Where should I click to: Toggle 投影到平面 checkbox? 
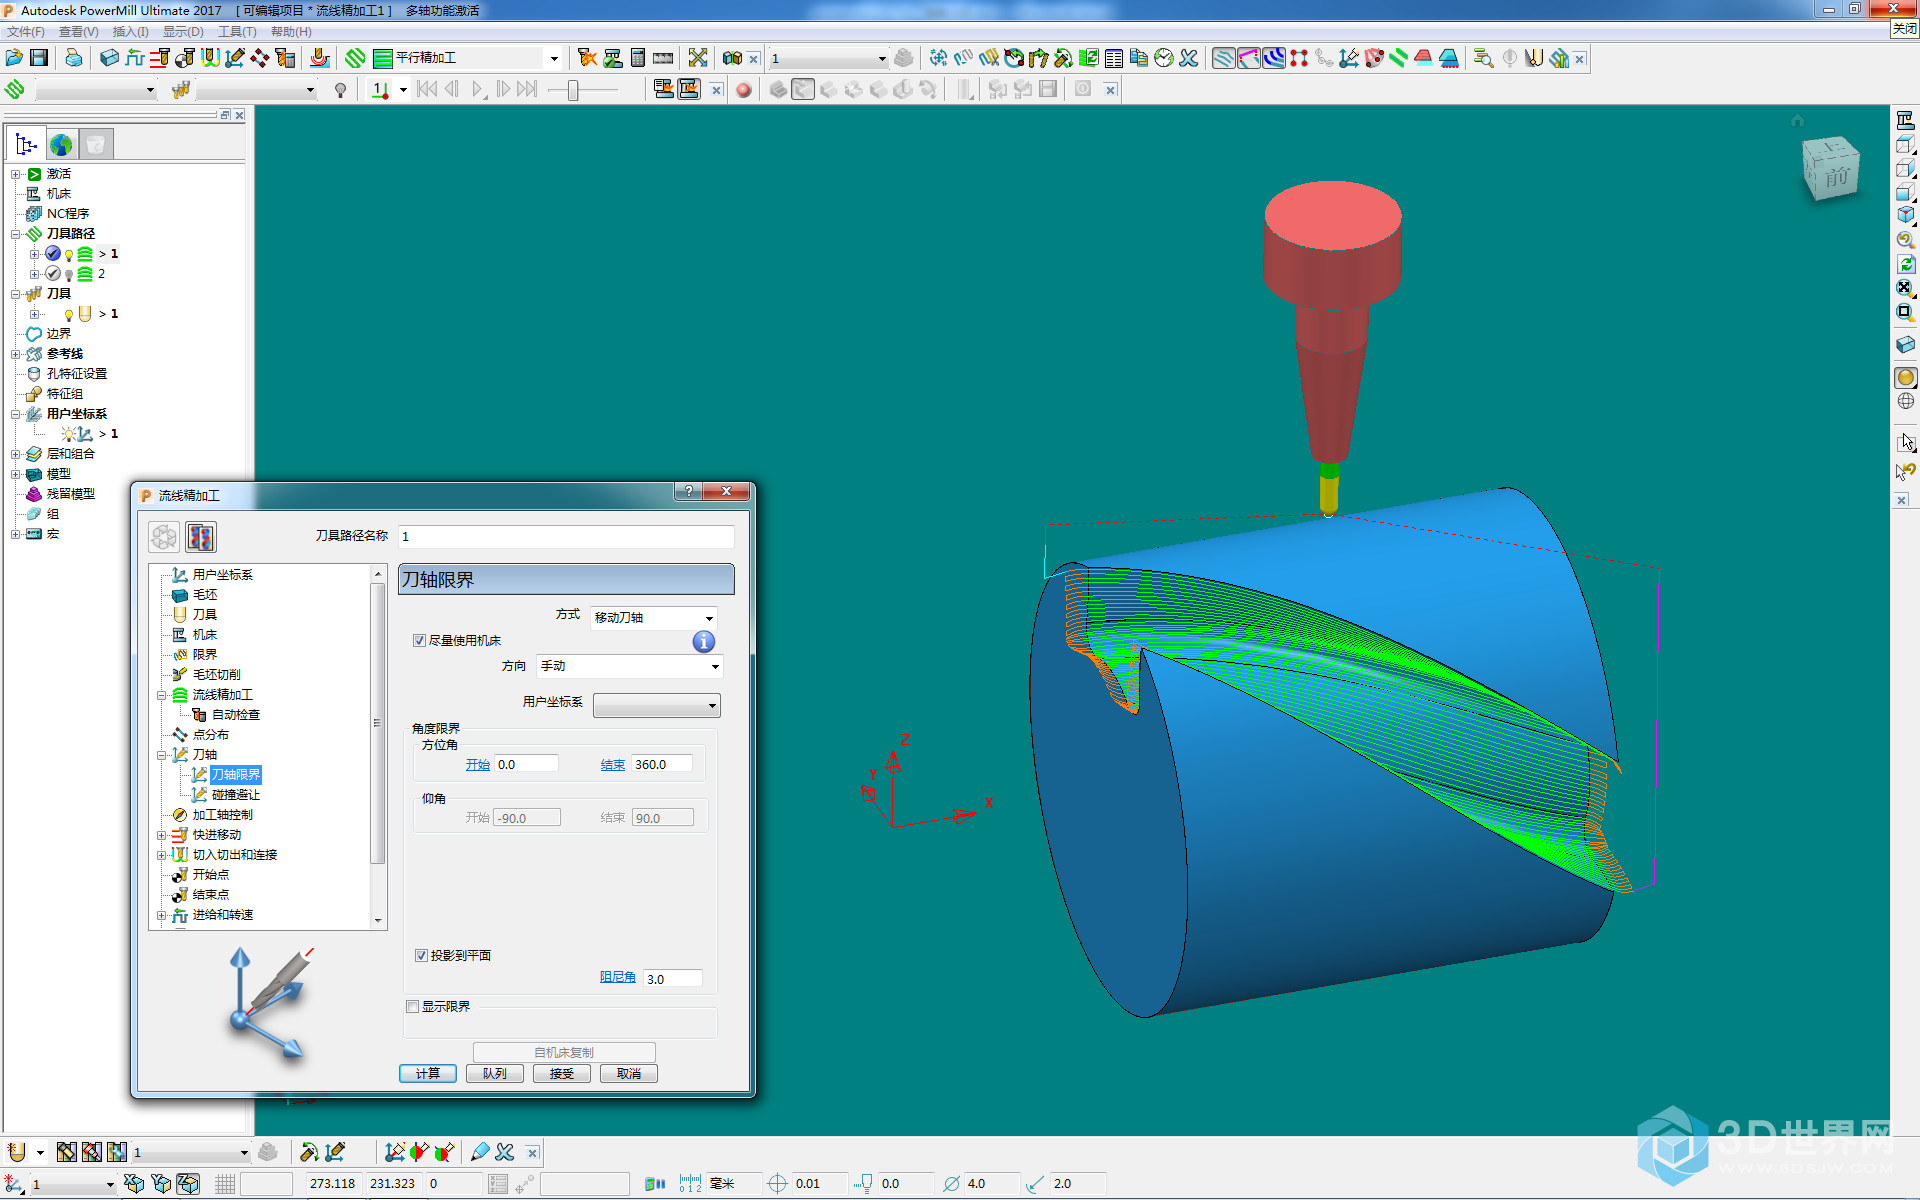pyautogui.click(x=421, y=956)
